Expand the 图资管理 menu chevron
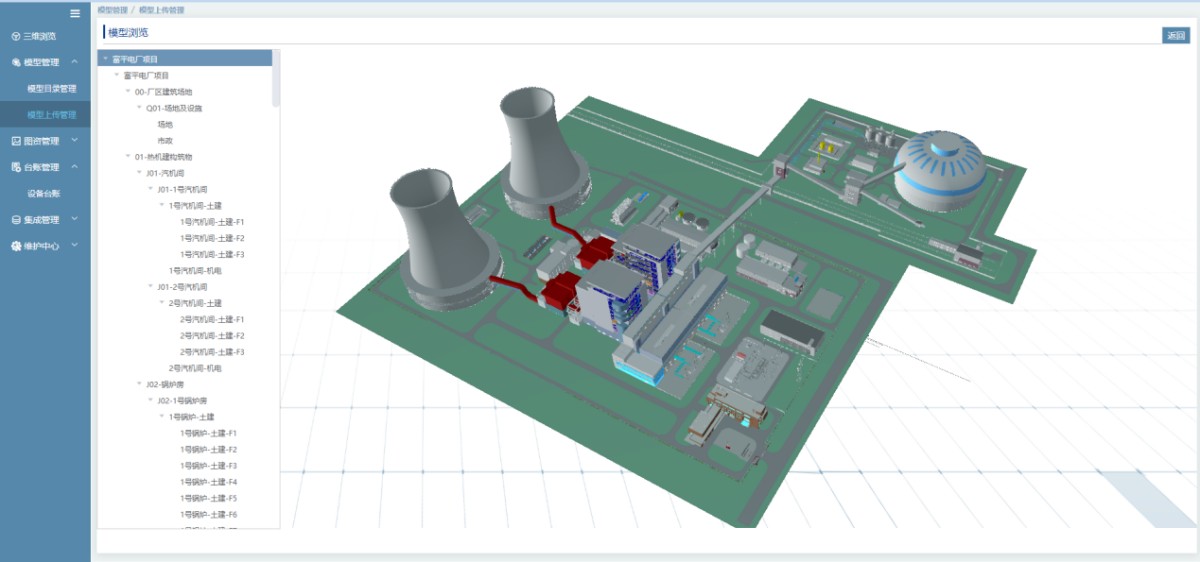 tap(75, 141)
